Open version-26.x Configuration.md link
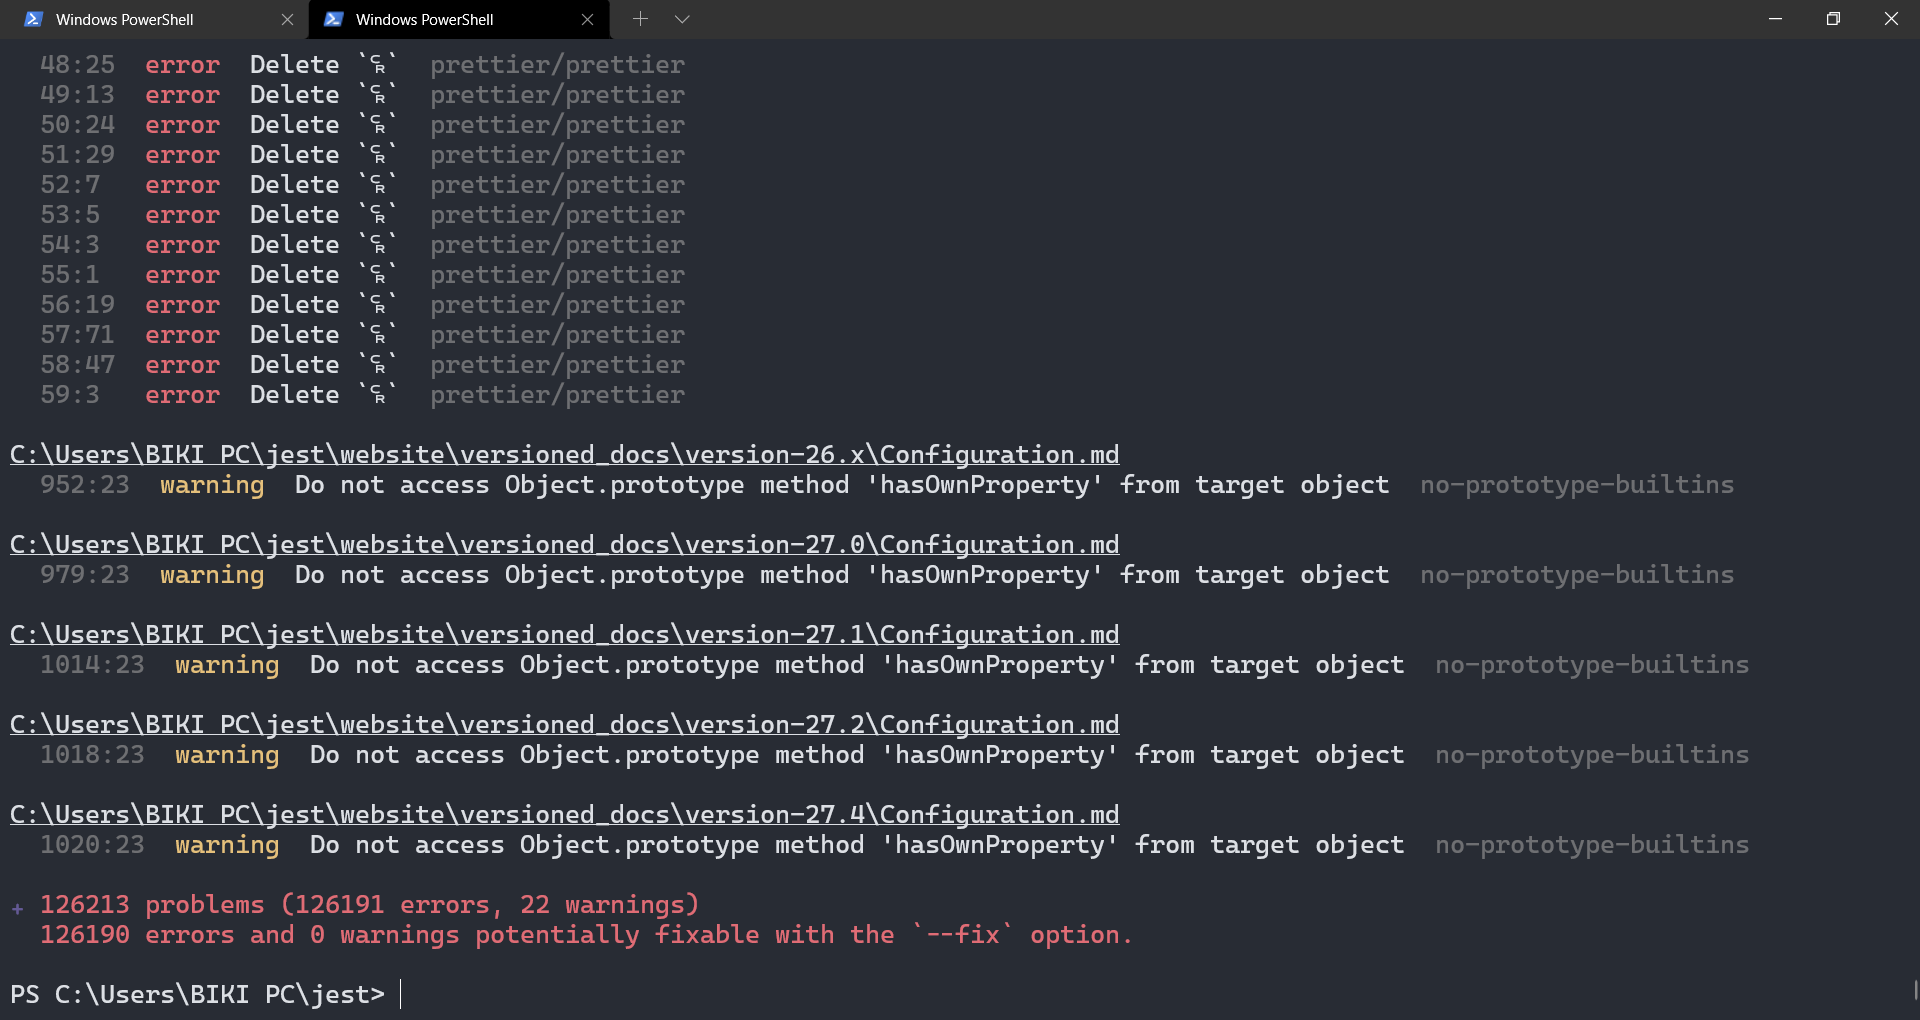 [564, 453]
